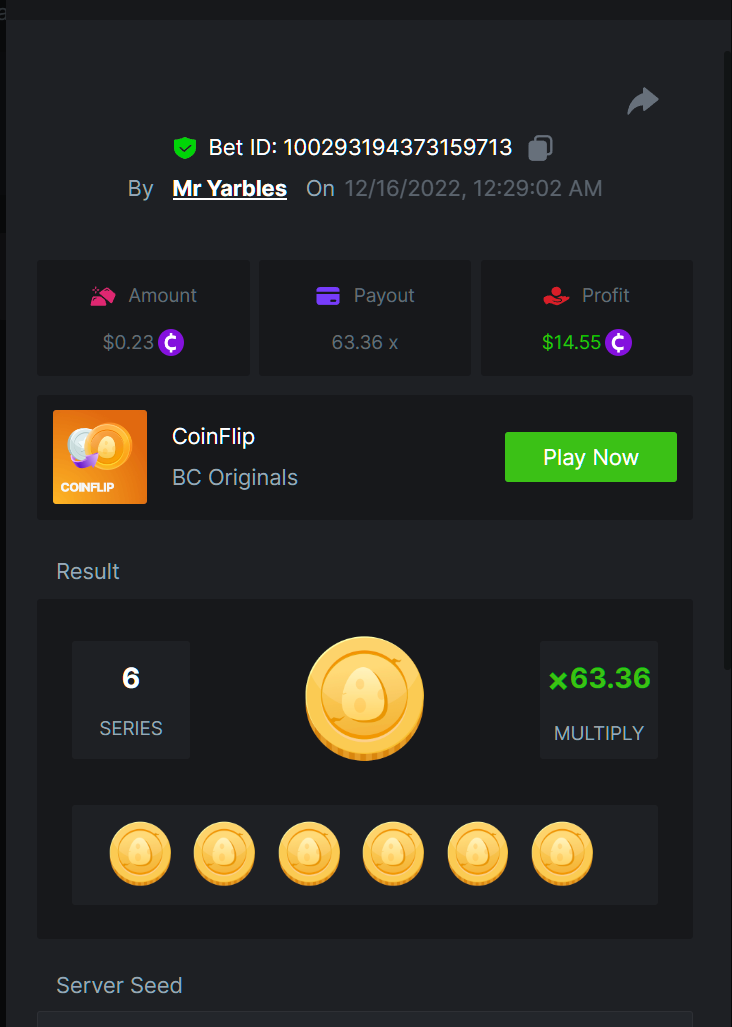Click the large gold result coin
Viewport: 732px width, 1027px height.
click(x=365, y=698)
